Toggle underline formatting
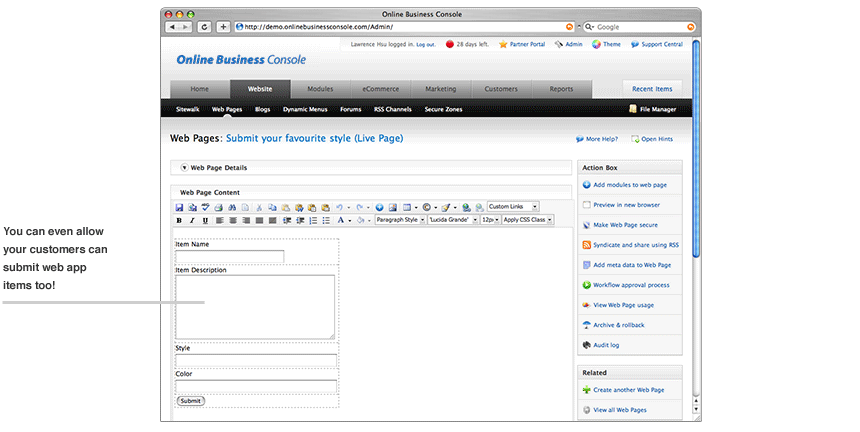Viewport: 860px width, 432px height. [206, 220]
